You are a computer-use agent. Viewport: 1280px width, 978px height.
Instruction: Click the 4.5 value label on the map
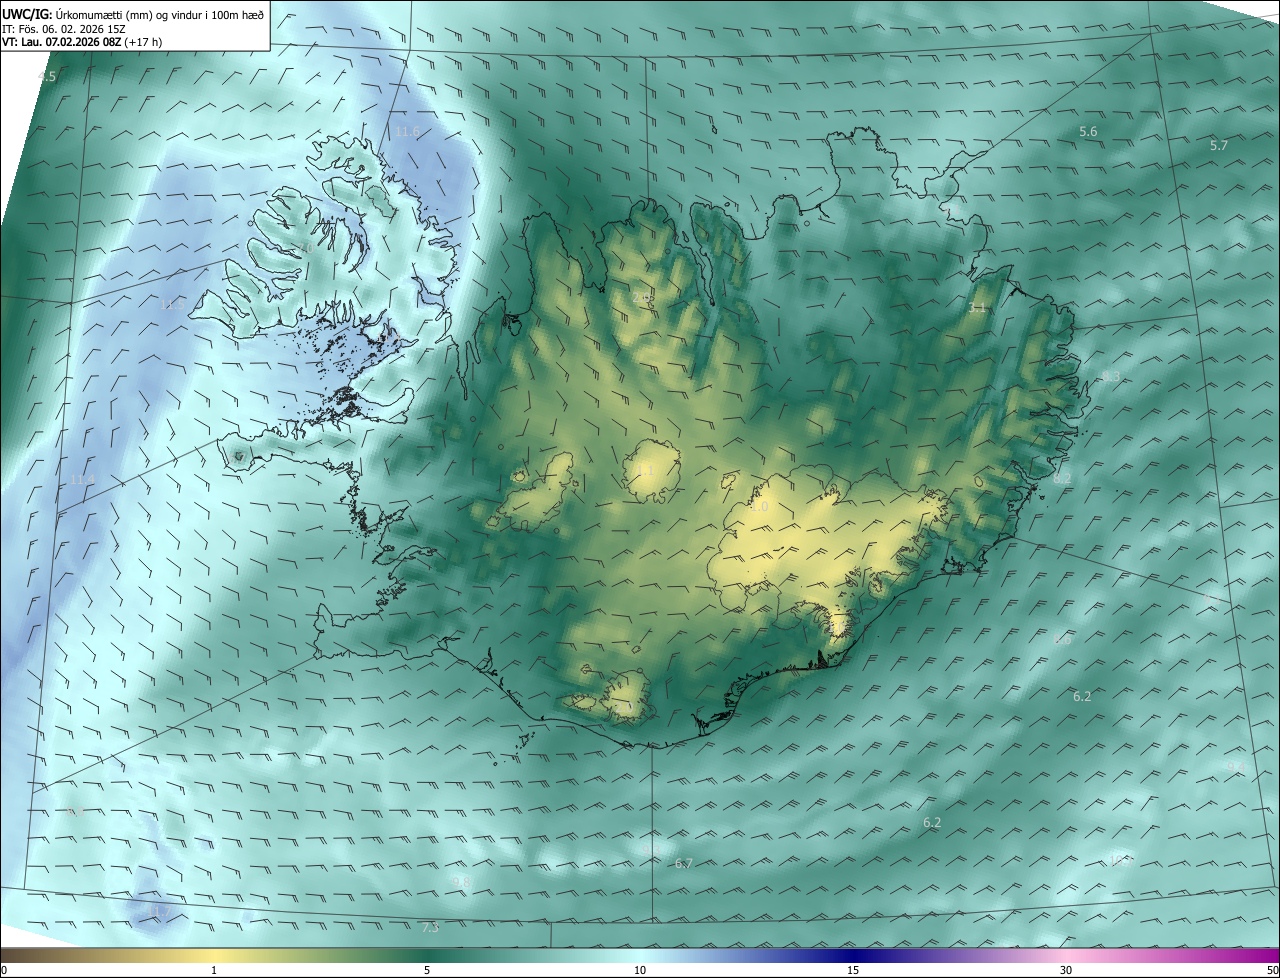[47, 76]
